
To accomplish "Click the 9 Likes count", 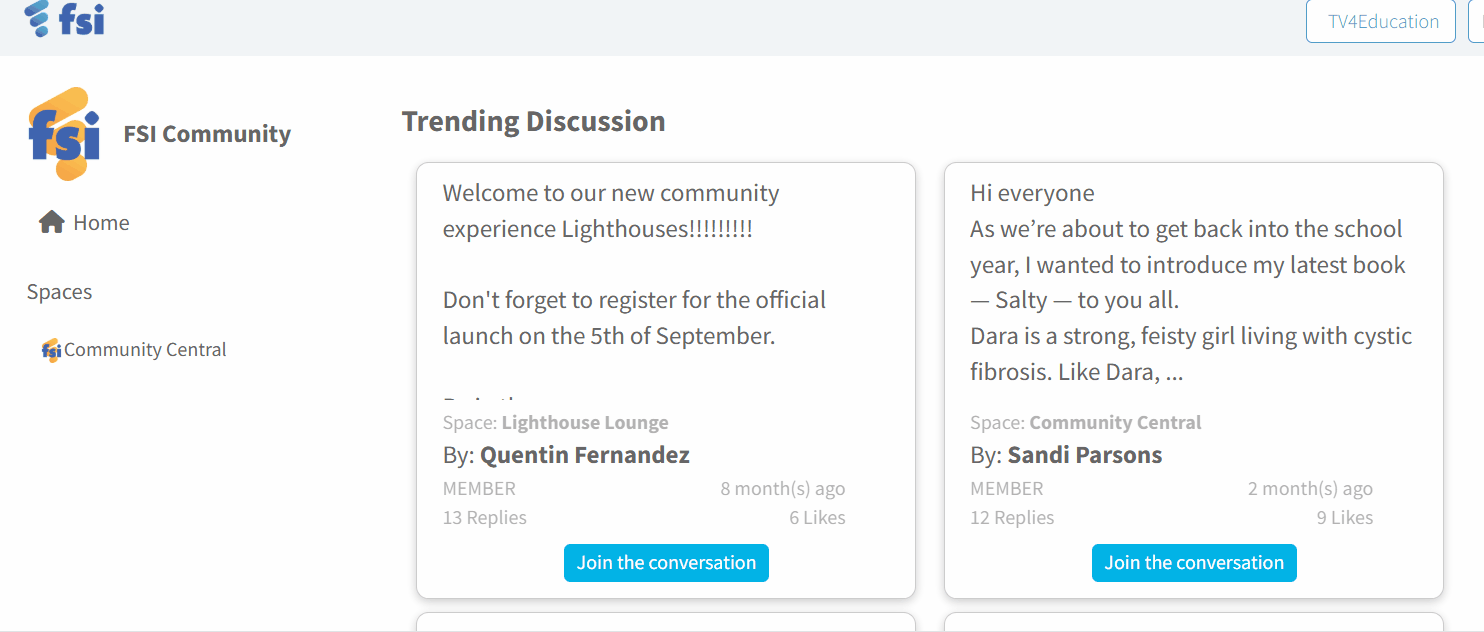I will tap(1344, 518).
